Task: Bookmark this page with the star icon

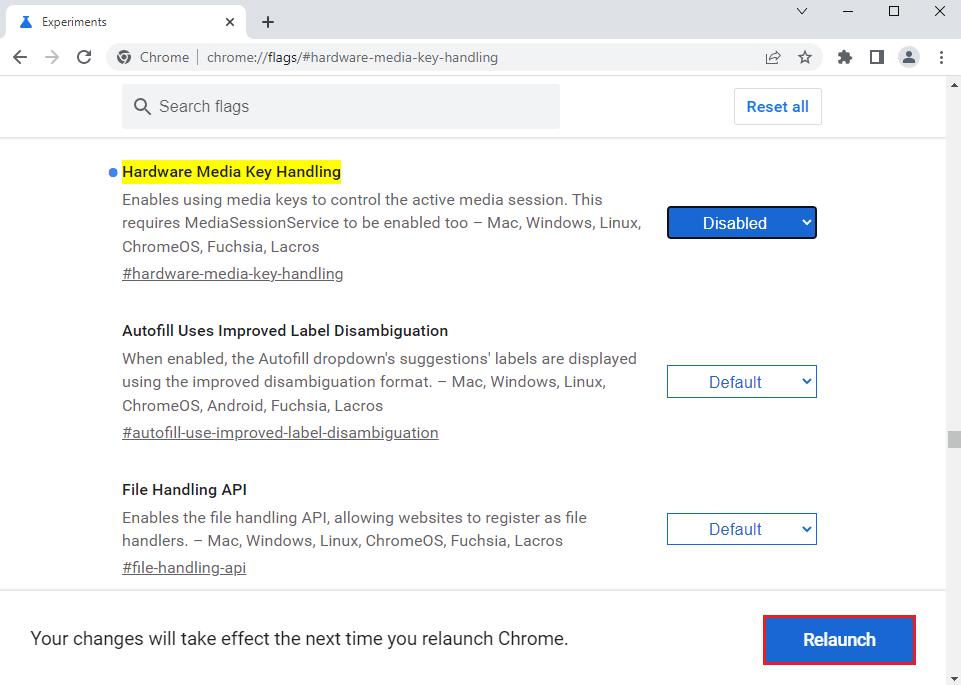Action: coord(805,57)
